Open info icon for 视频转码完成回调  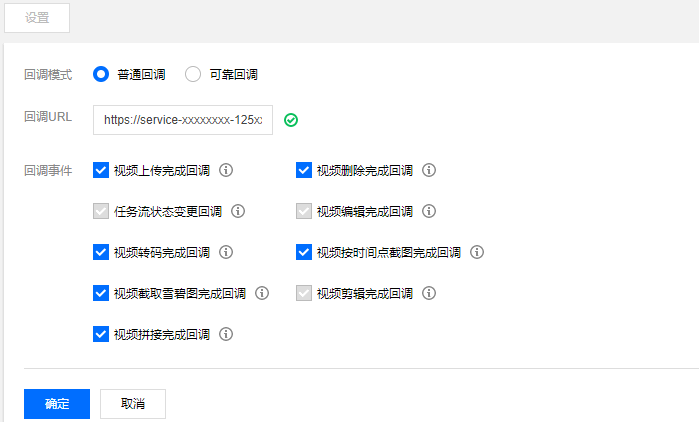226,252
